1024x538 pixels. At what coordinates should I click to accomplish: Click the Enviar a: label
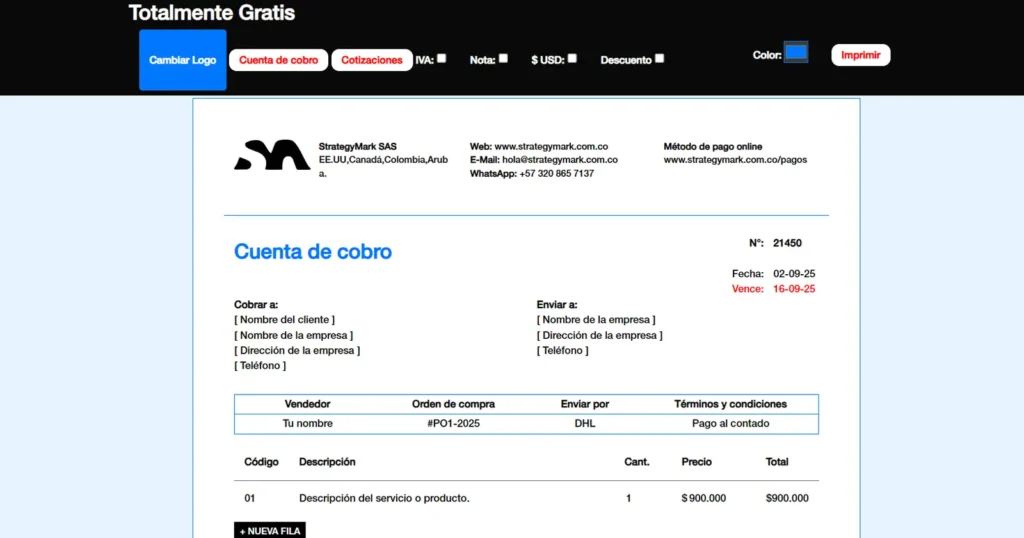557,304
